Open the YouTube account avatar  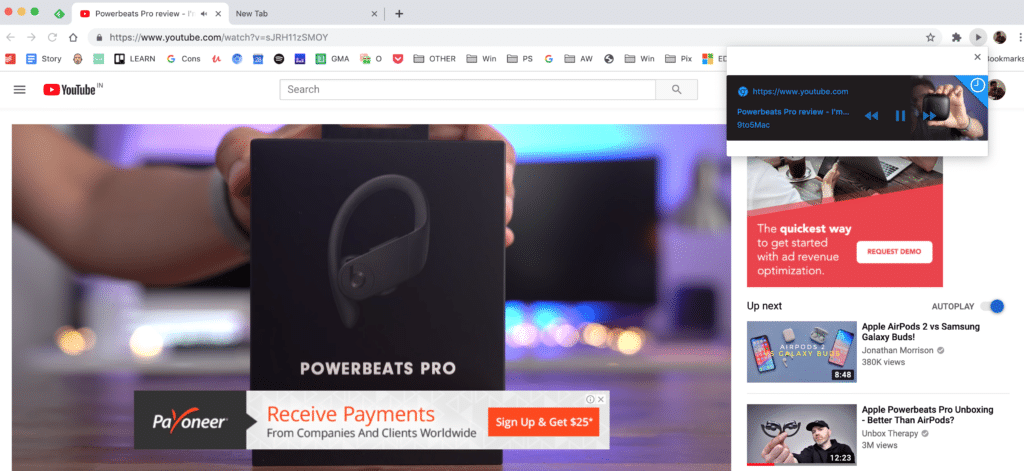pos(997,89)
